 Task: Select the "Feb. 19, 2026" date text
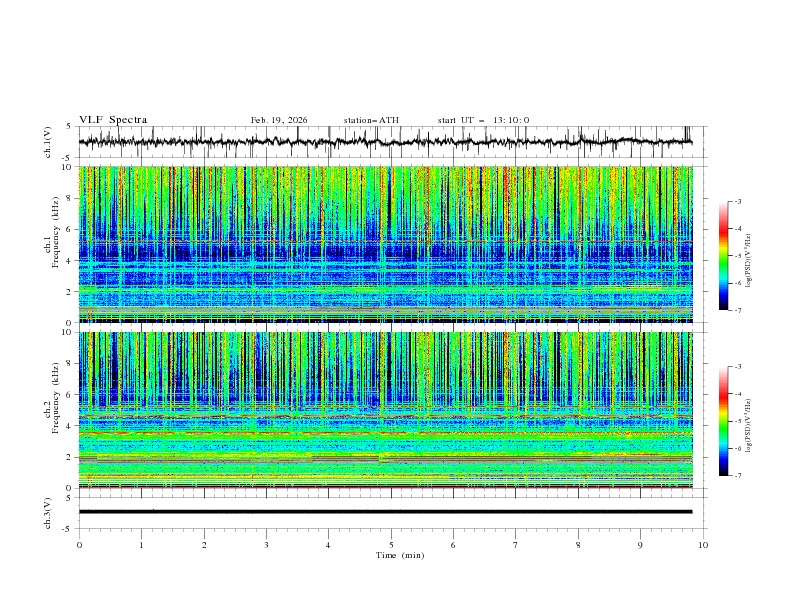pyautogui.click(x=279, y=120)
